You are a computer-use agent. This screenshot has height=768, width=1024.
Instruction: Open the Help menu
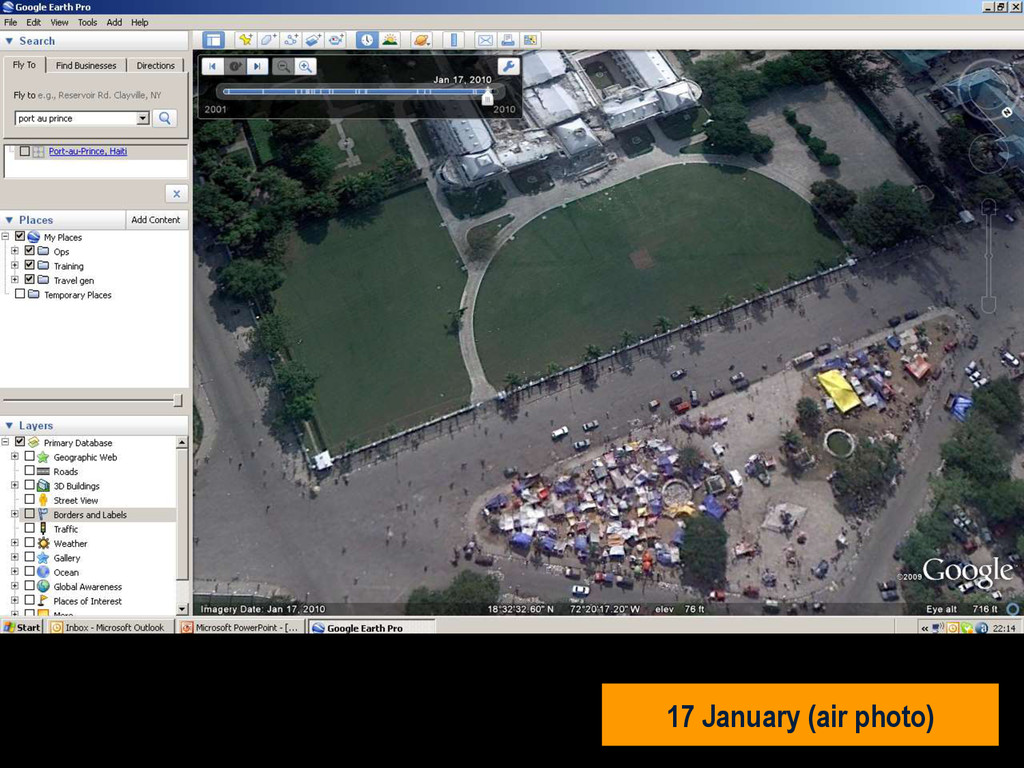click(140, 22)
